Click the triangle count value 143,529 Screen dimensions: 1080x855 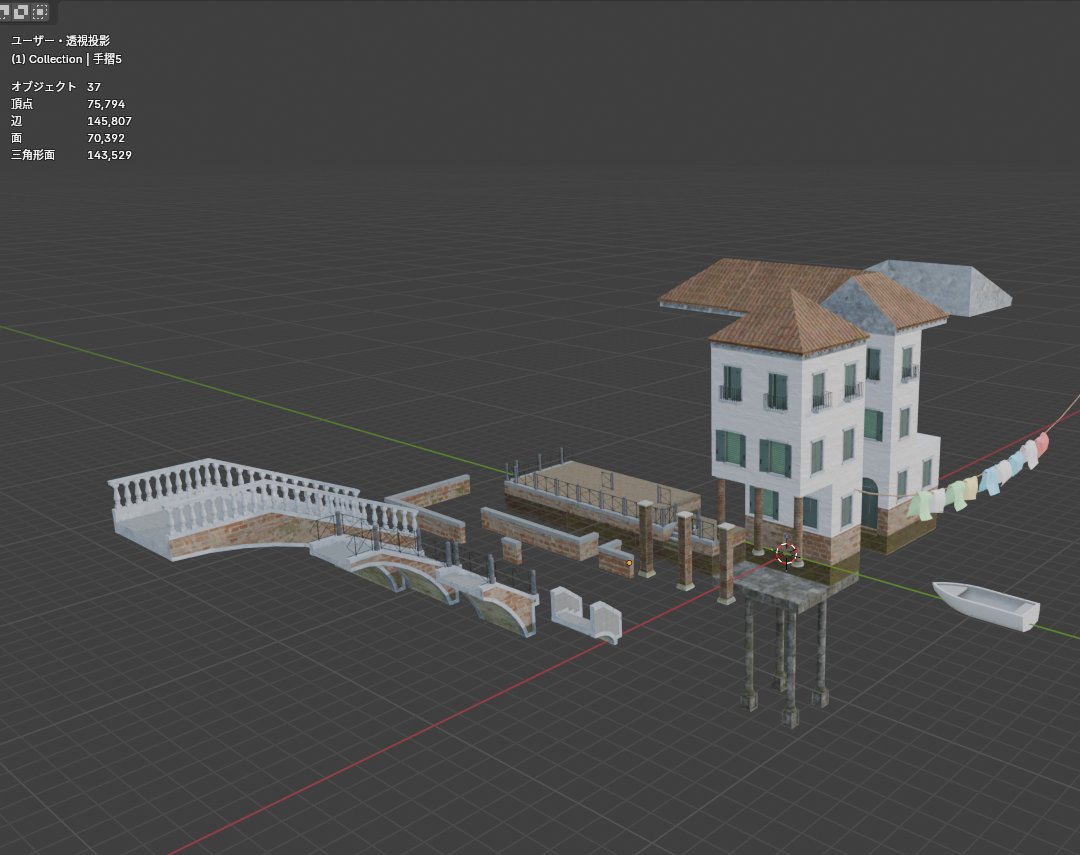110,155
